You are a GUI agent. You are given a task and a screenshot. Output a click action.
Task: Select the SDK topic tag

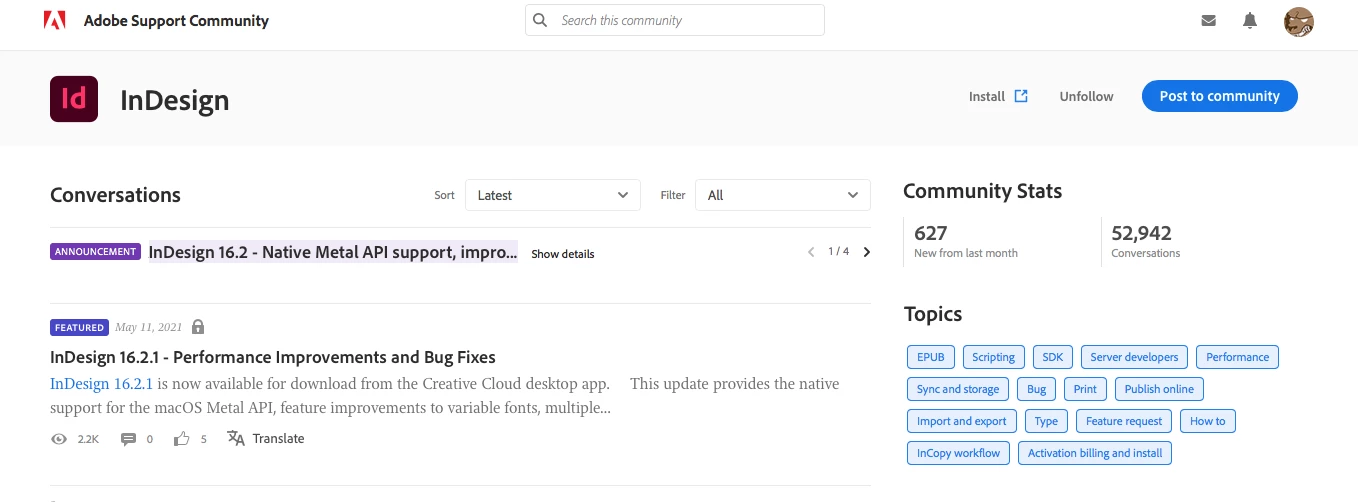tap(1052, 357)
